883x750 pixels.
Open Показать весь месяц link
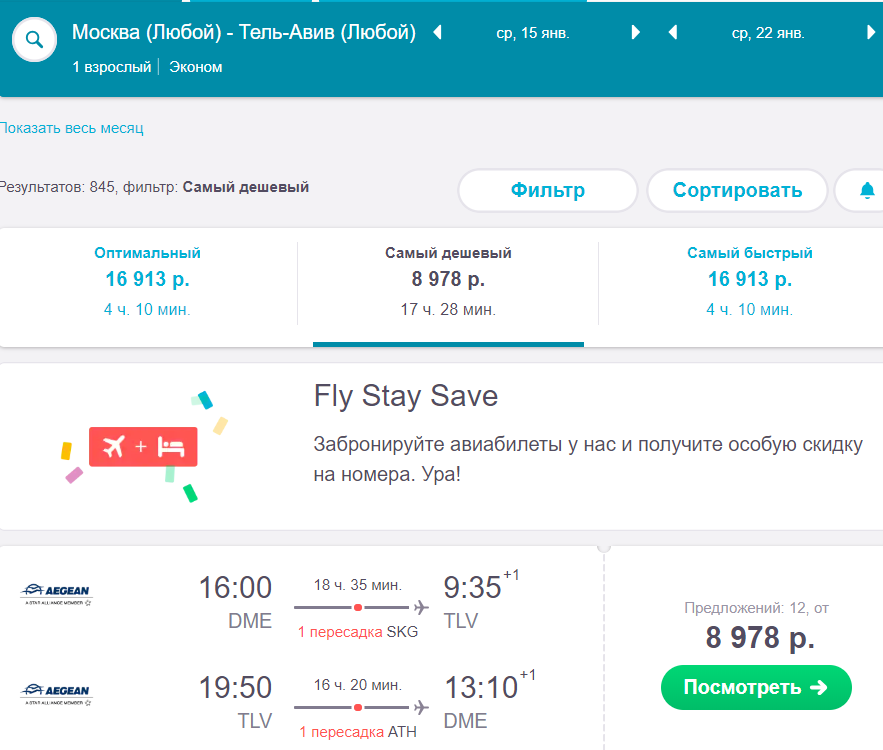click(72, 128)
